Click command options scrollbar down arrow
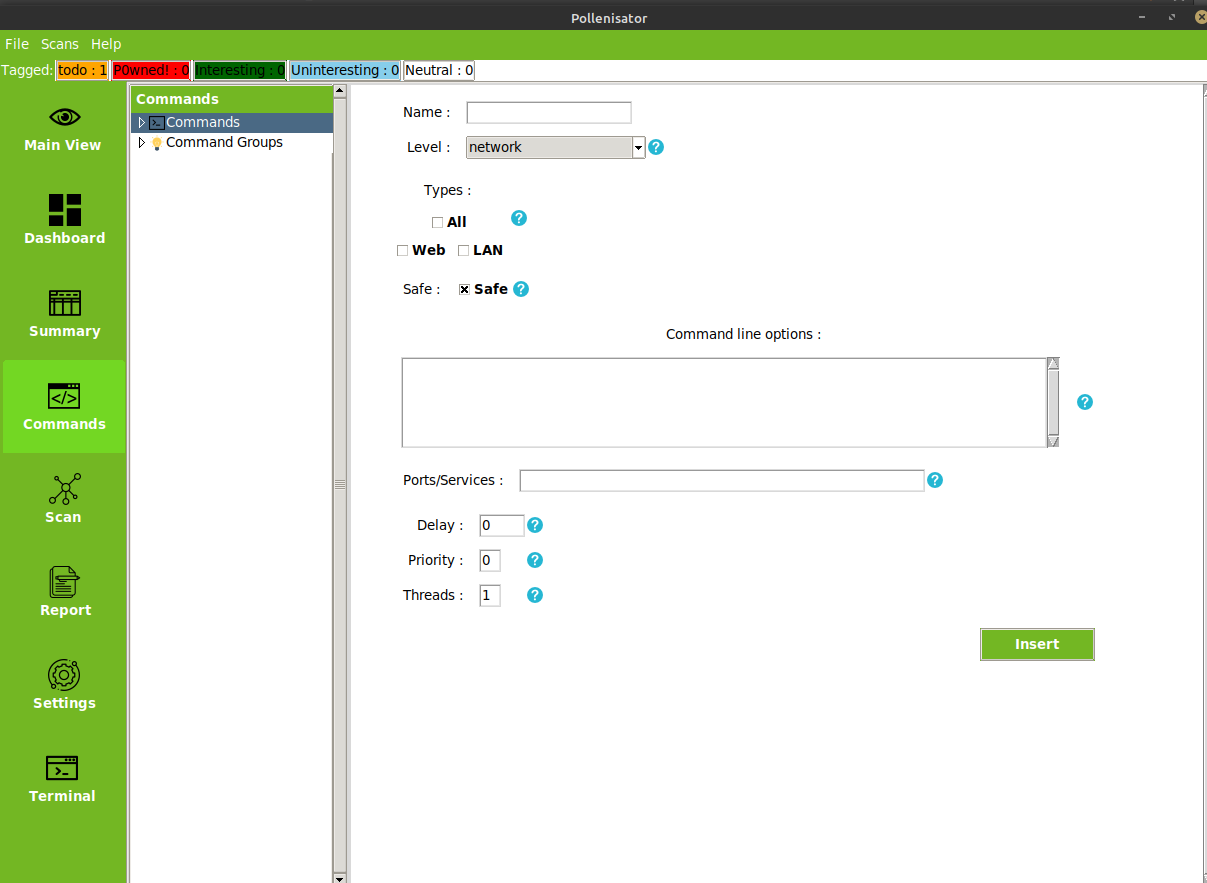 (x=1053, y=441)
